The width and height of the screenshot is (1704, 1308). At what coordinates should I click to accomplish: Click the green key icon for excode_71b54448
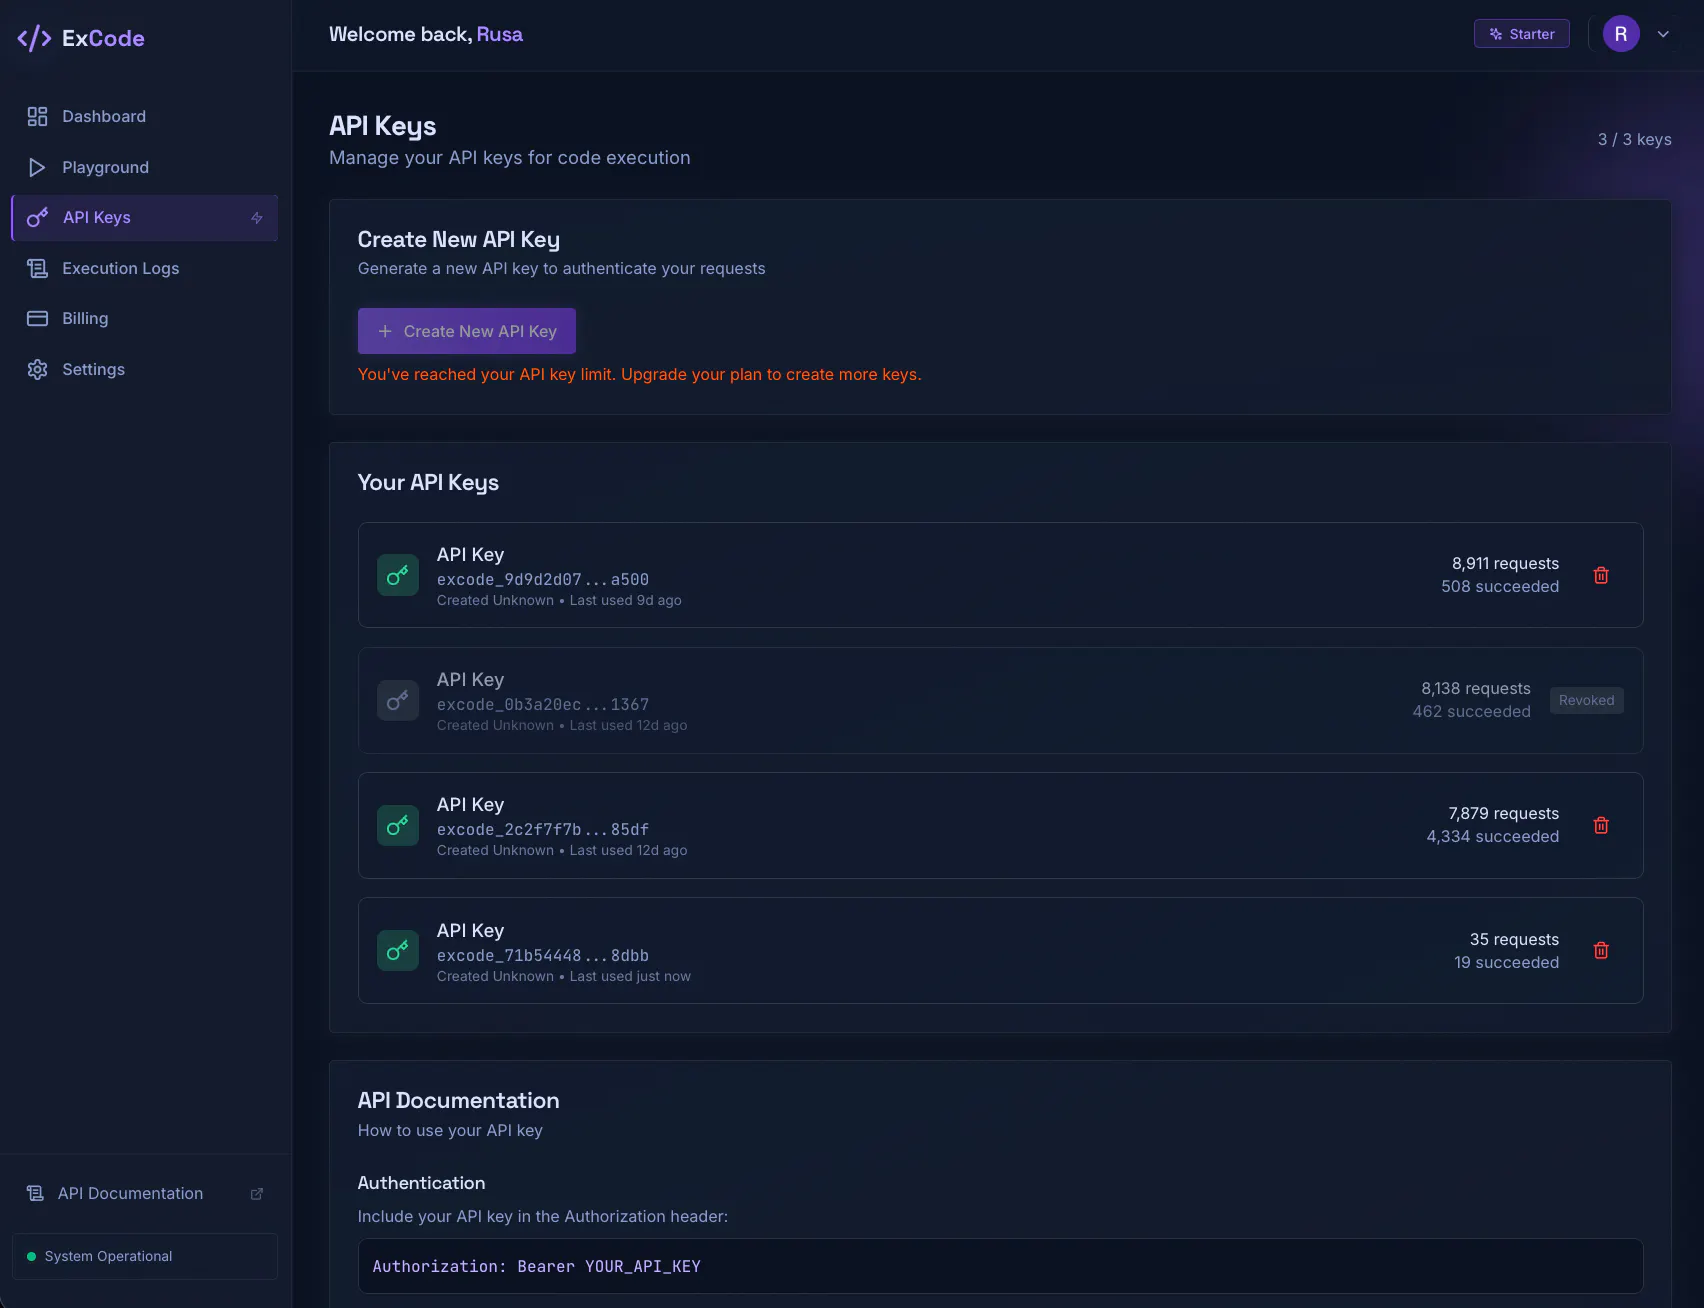tap(398, 950)
